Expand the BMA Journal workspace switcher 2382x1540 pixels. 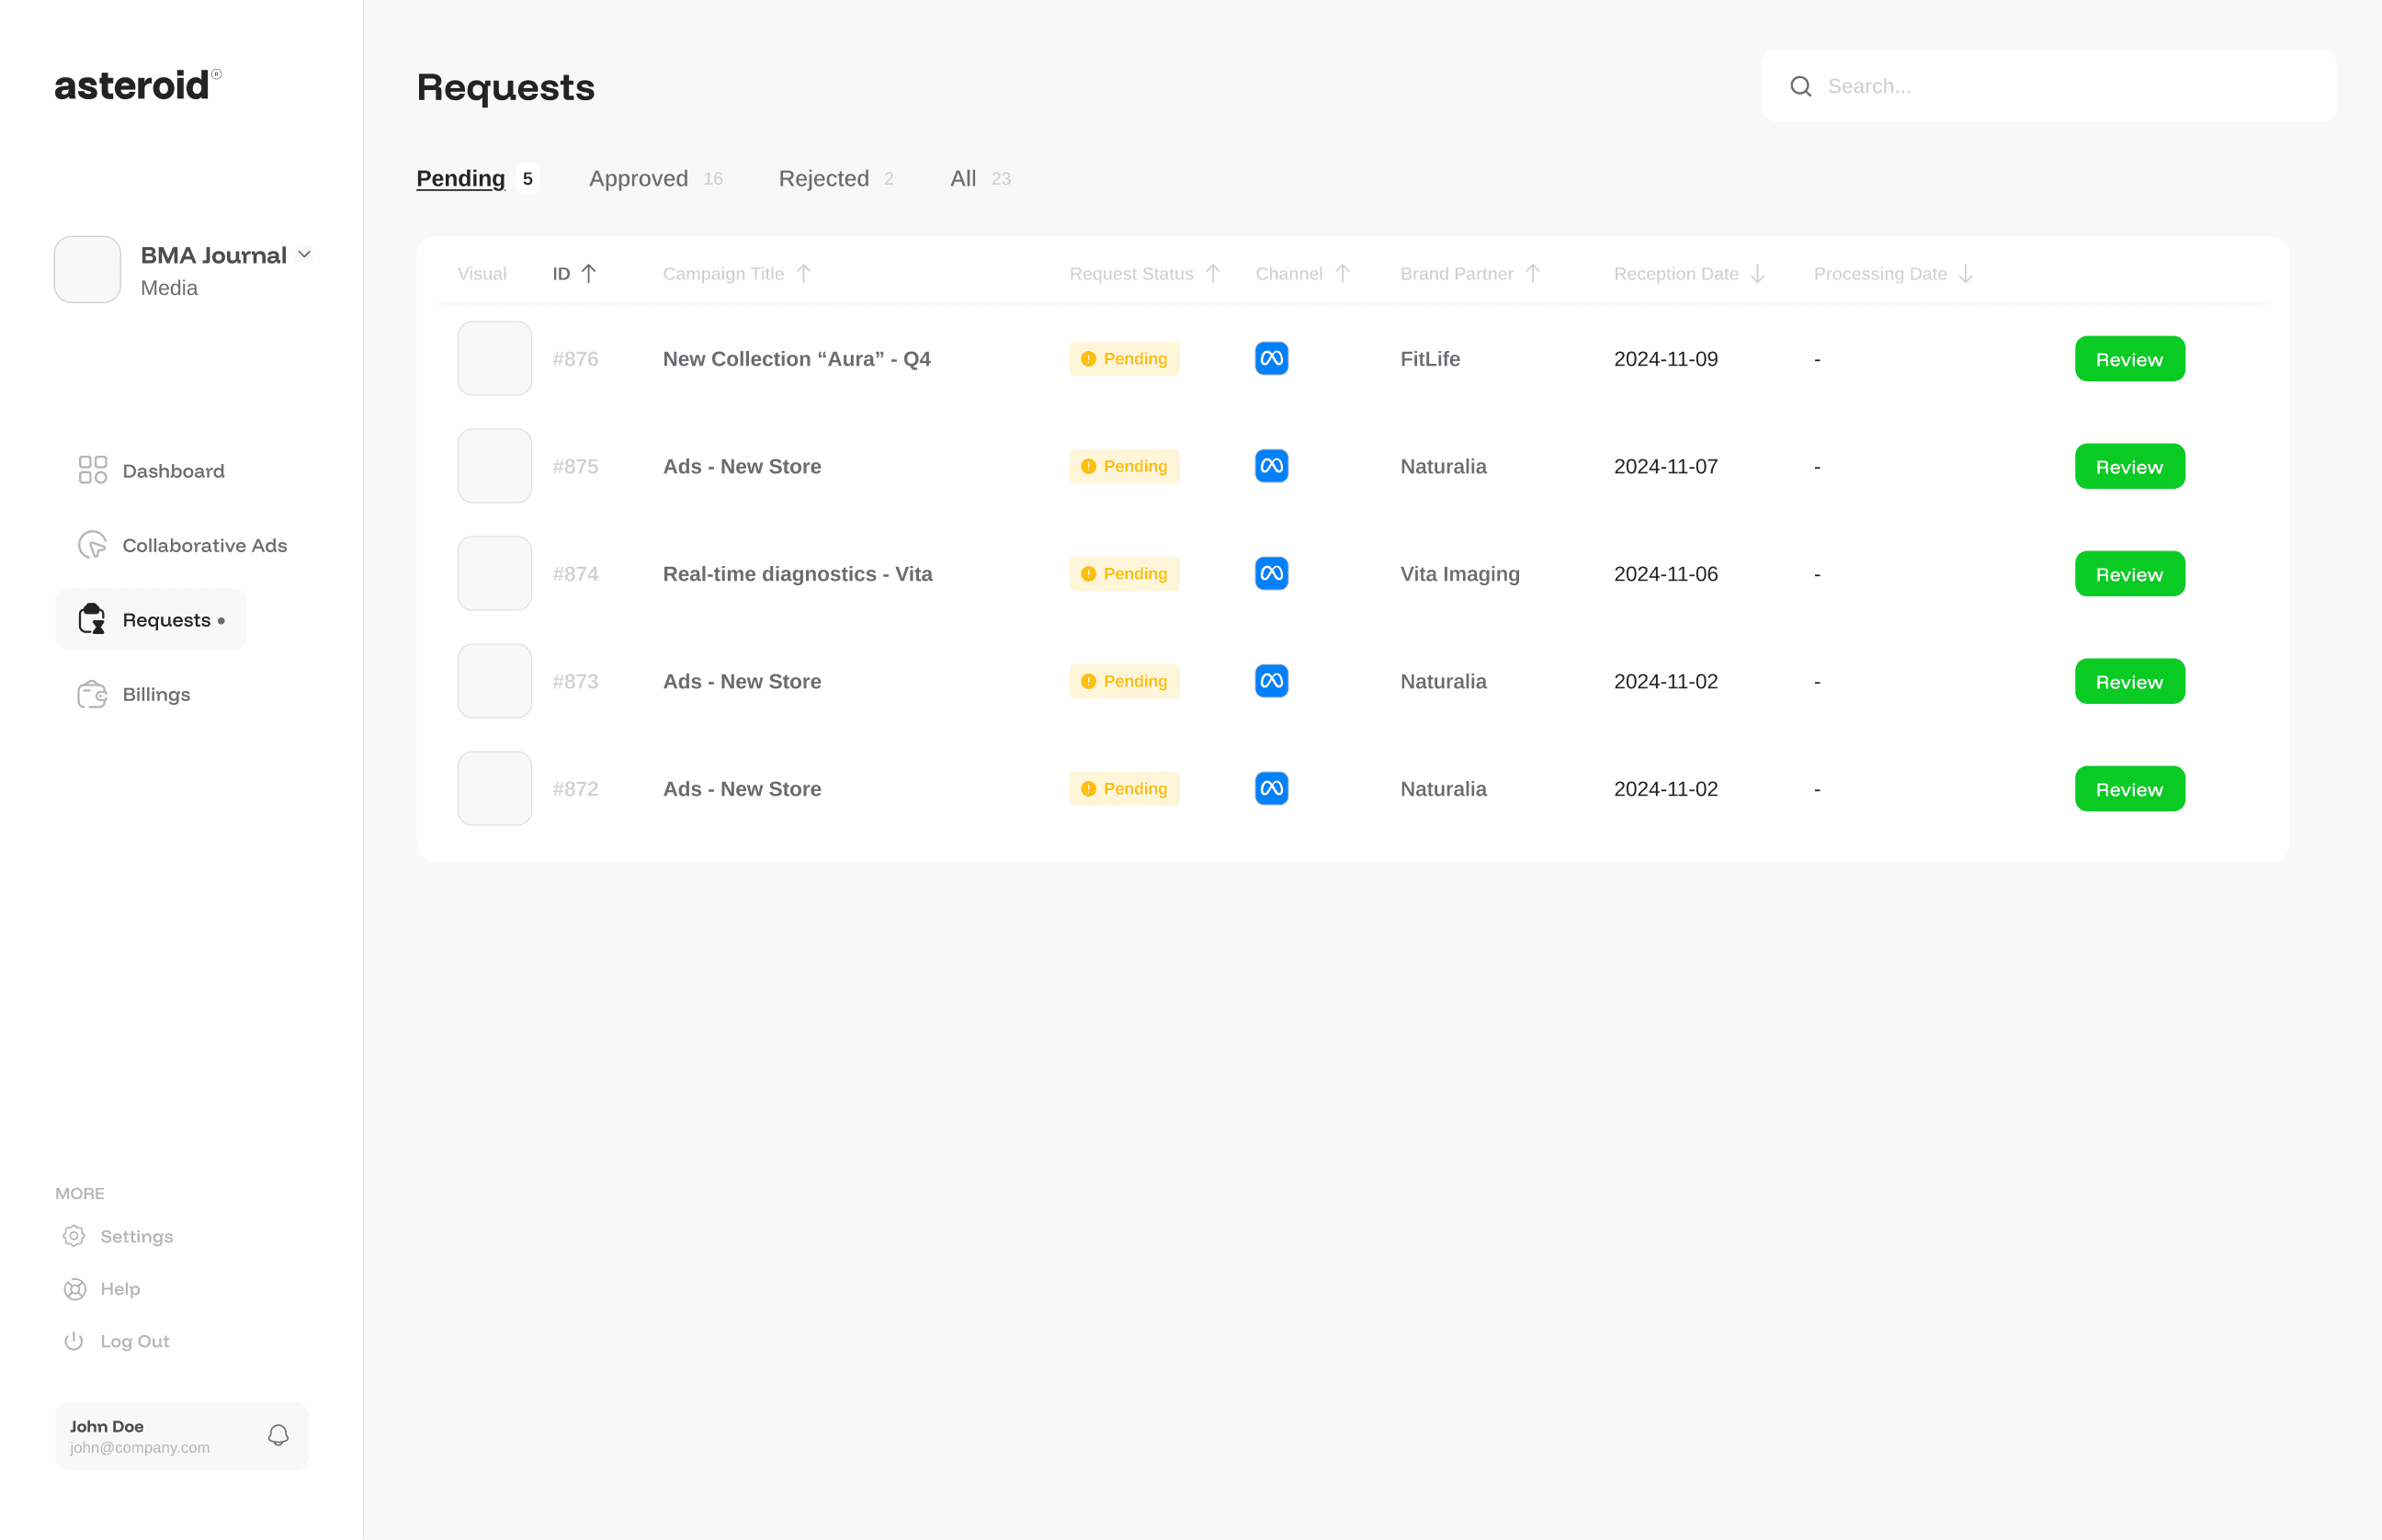pos(305,255)
